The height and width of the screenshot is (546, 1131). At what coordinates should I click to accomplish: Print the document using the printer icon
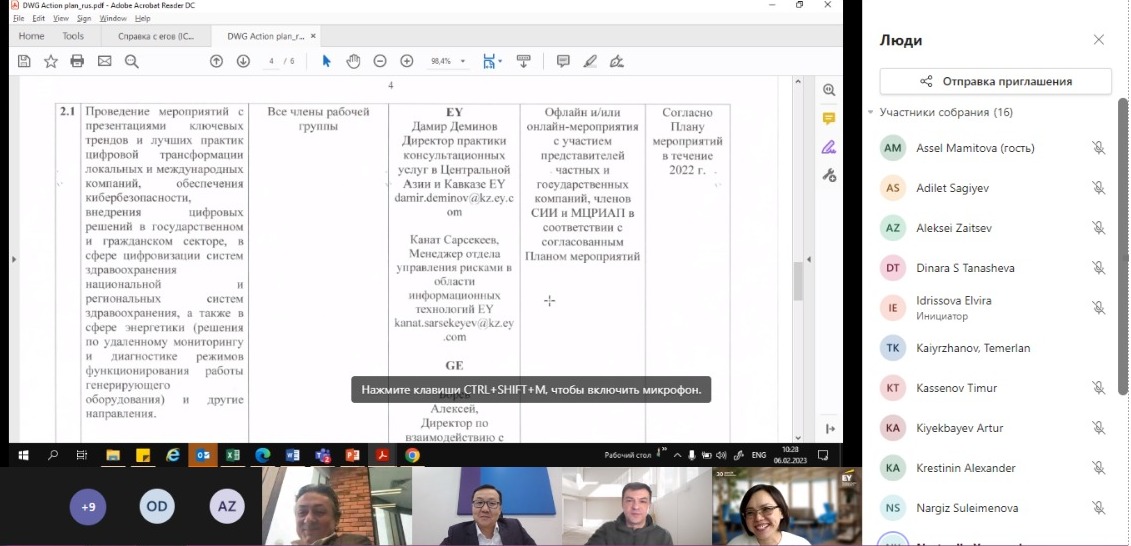point(77,61)
